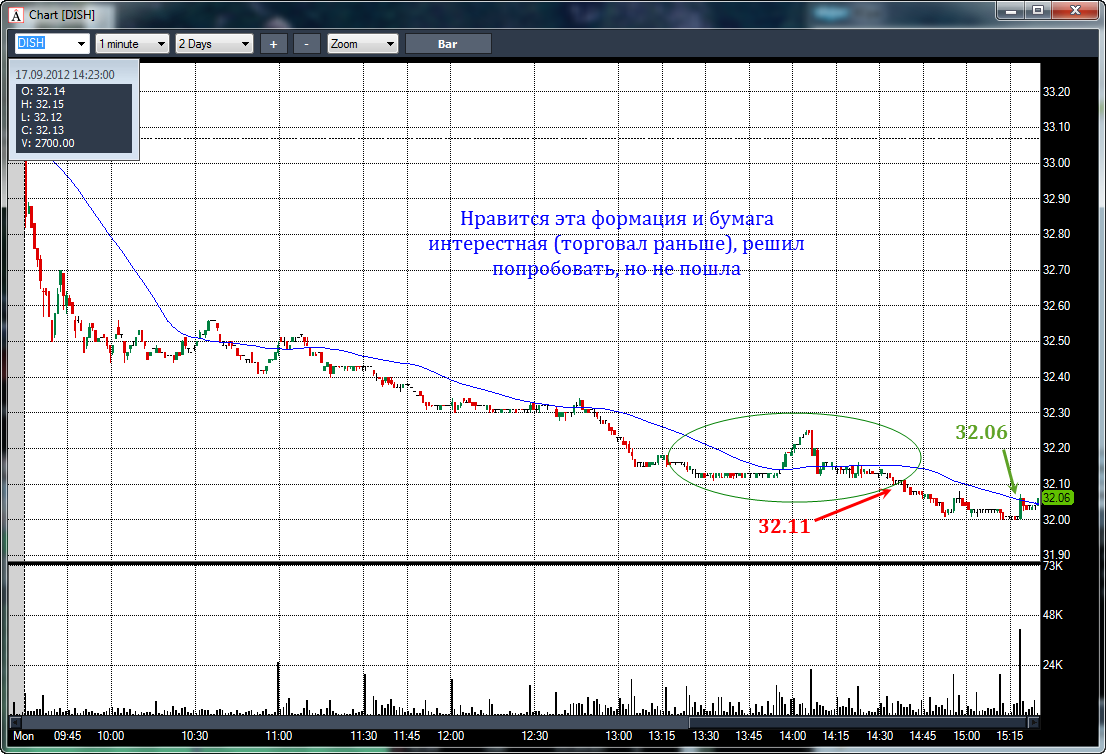Close the Chart [DISH] window
1106x754 pixels.
[x=1075, y=11]
